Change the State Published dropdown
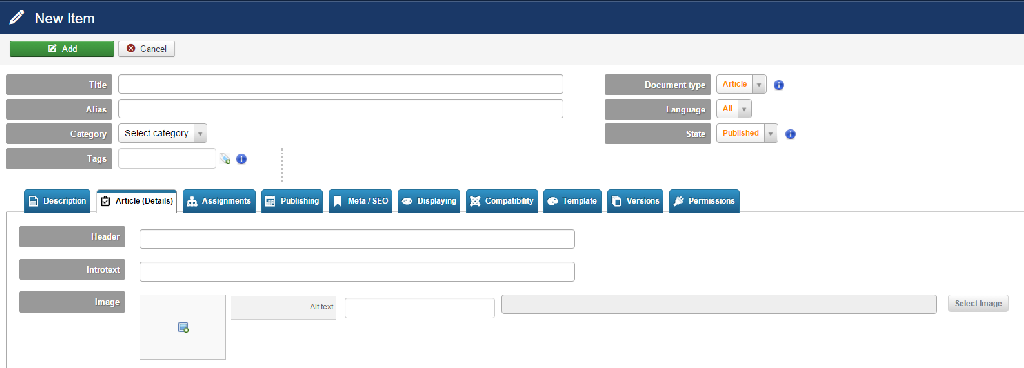Viewport: 1024px width, 368px height. tap(747, 133)
